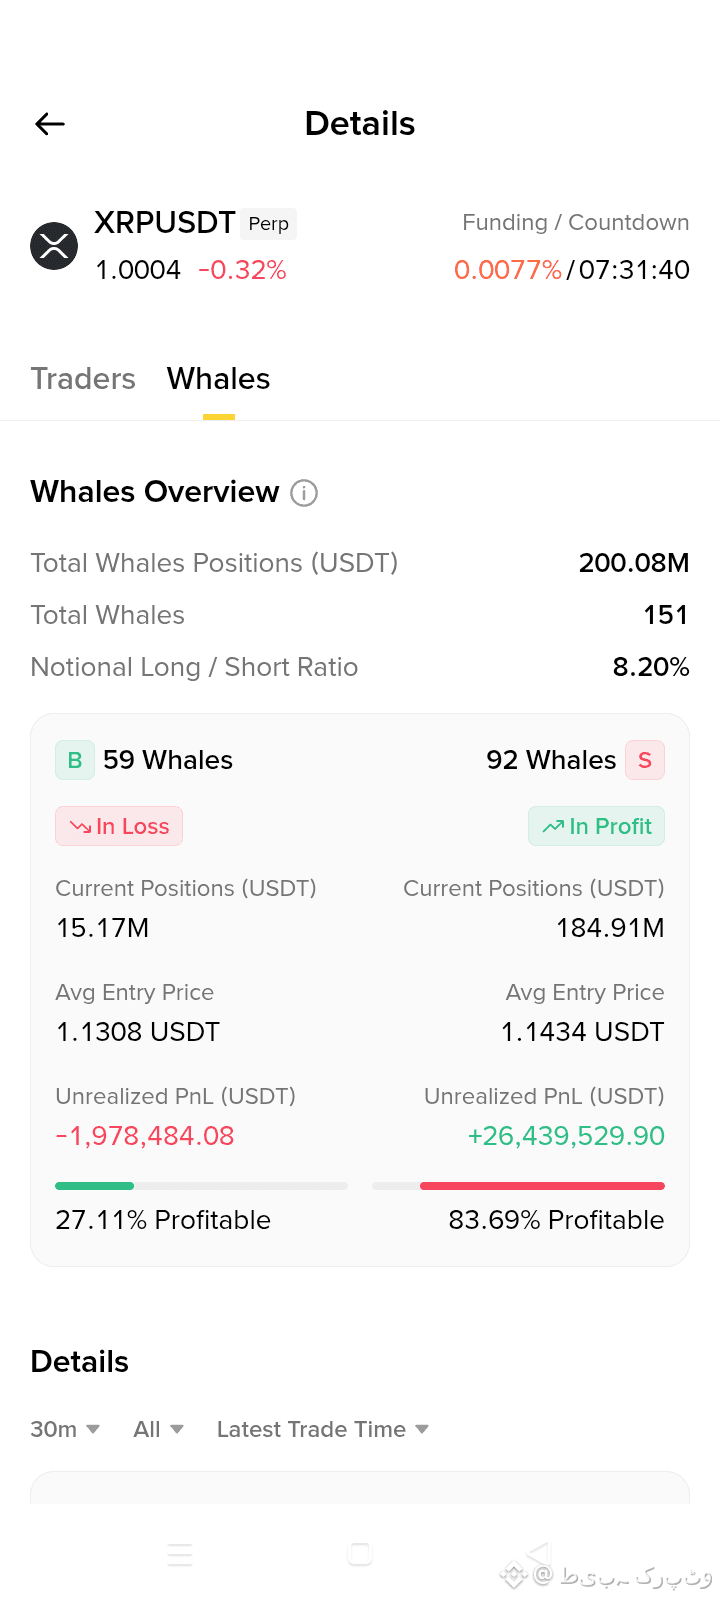The height and width of the screenshot is (1600, 720).
Task: Open the XRP coin logo
Action: tap(54, 246)
